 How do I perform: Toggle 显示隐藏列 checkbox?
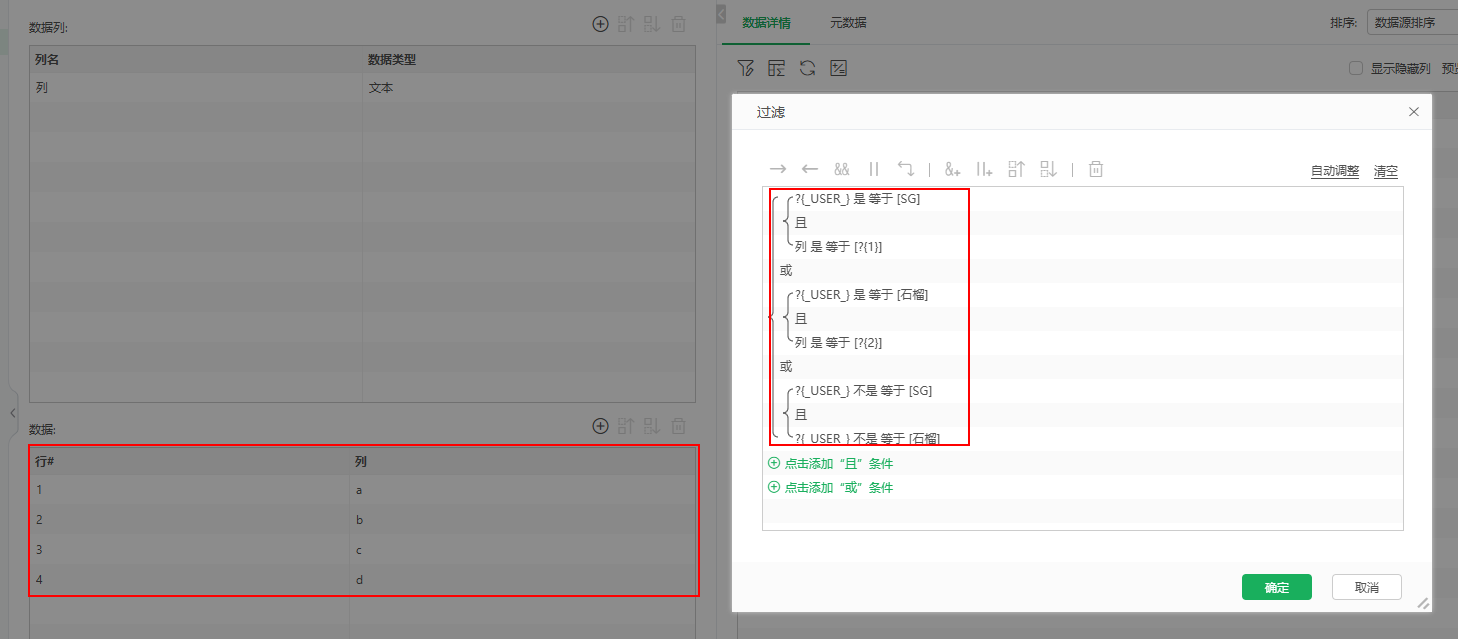tap(1356, 68)
